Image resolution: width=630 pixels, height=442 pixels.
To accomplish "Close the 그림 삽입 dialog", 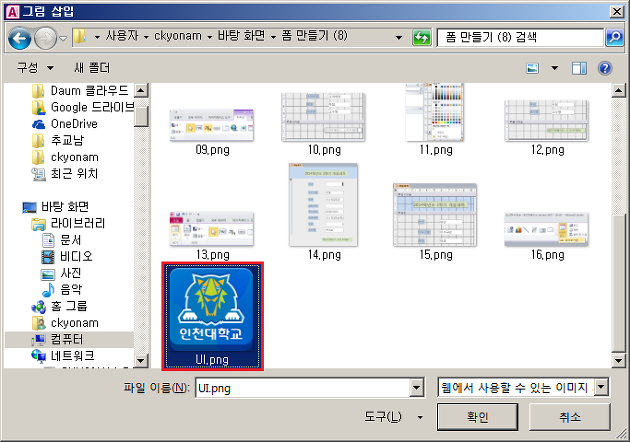I will click(x=617, y=12).
